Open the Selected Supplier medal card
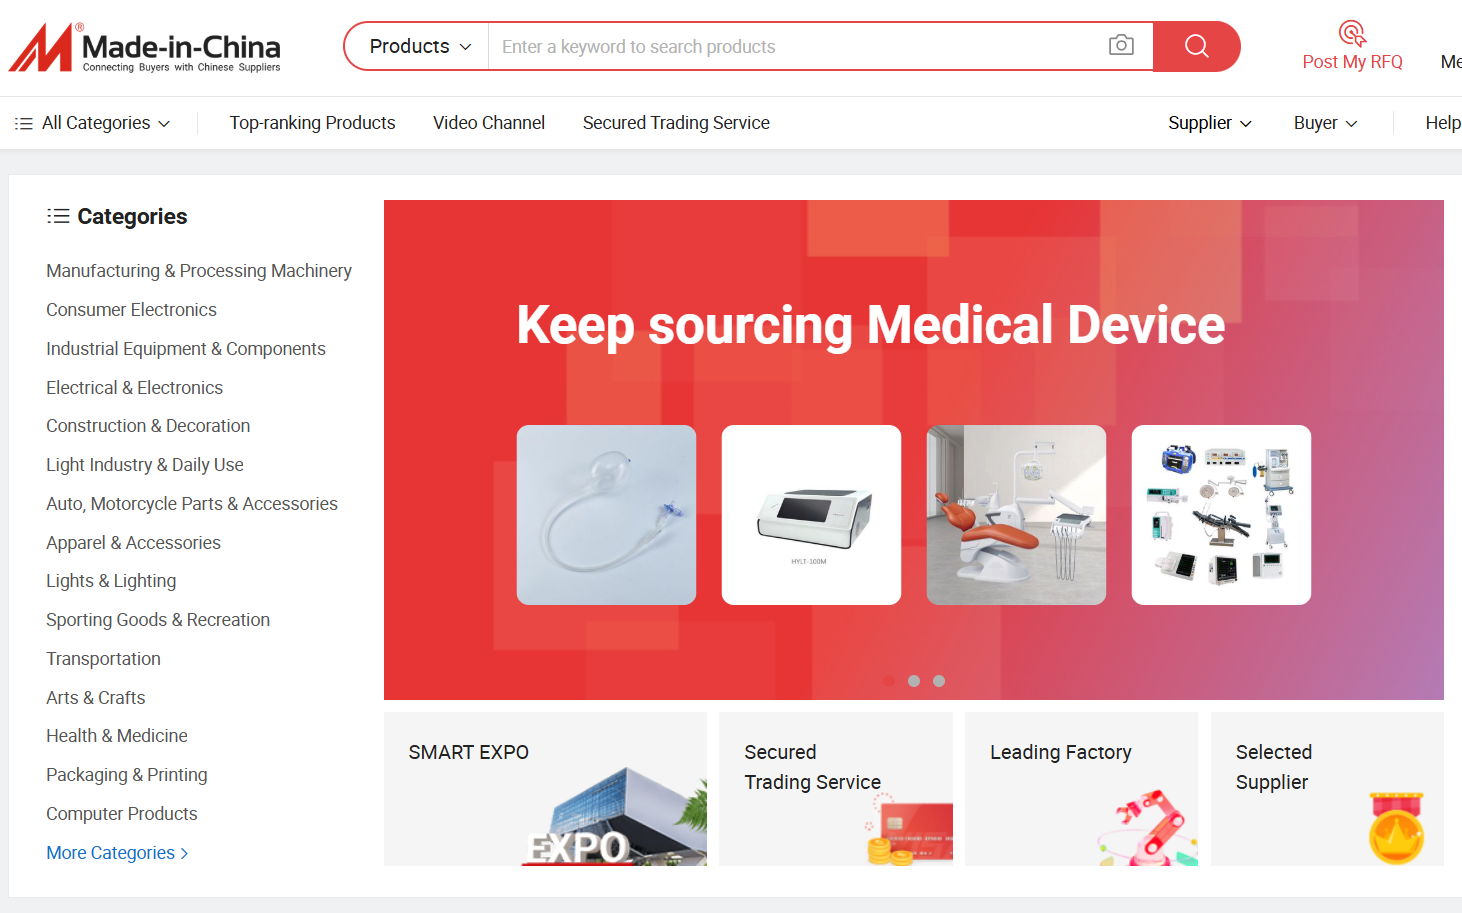 click(x=1327, y=789)
